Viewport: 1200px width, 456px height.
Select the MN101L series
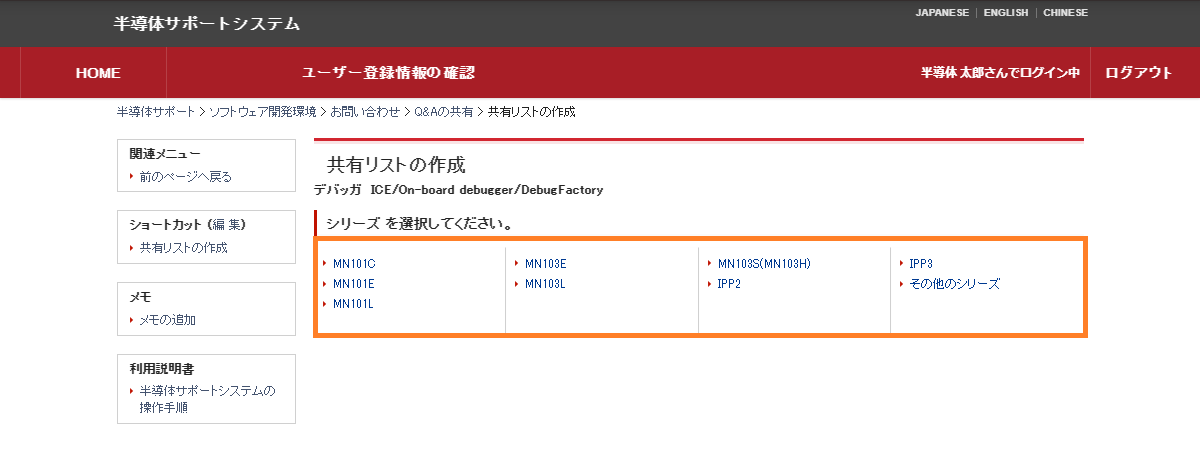(x=353, y=304)
